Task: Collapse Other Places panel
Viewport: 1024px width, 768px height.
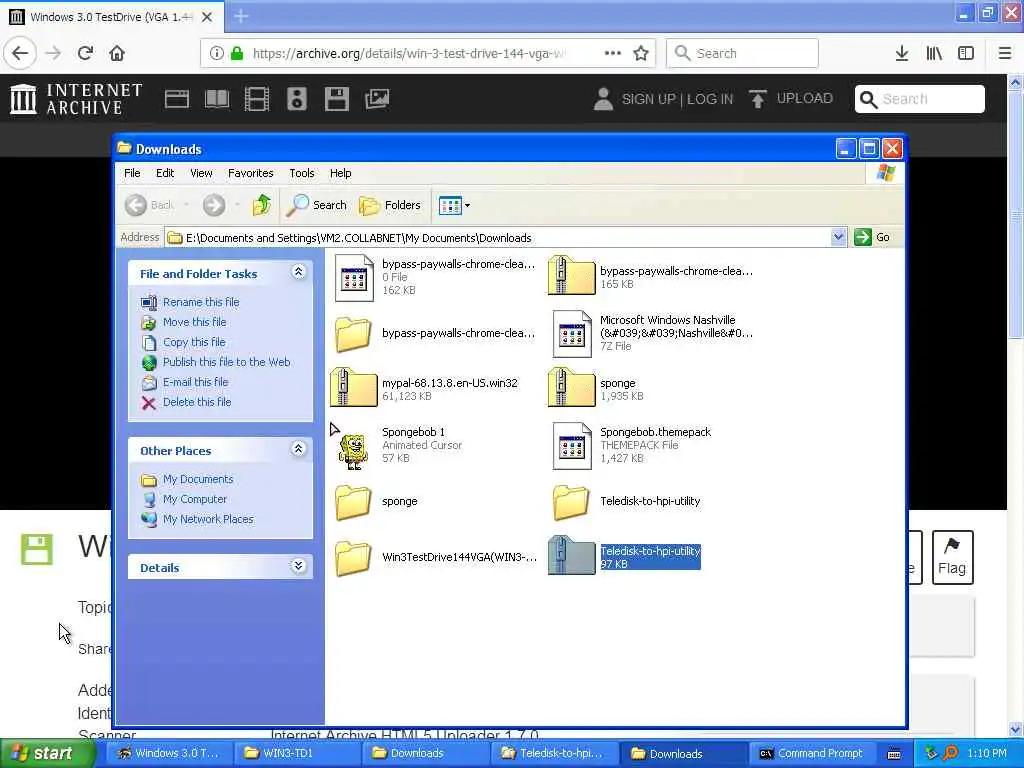Action: click(298, 449)
